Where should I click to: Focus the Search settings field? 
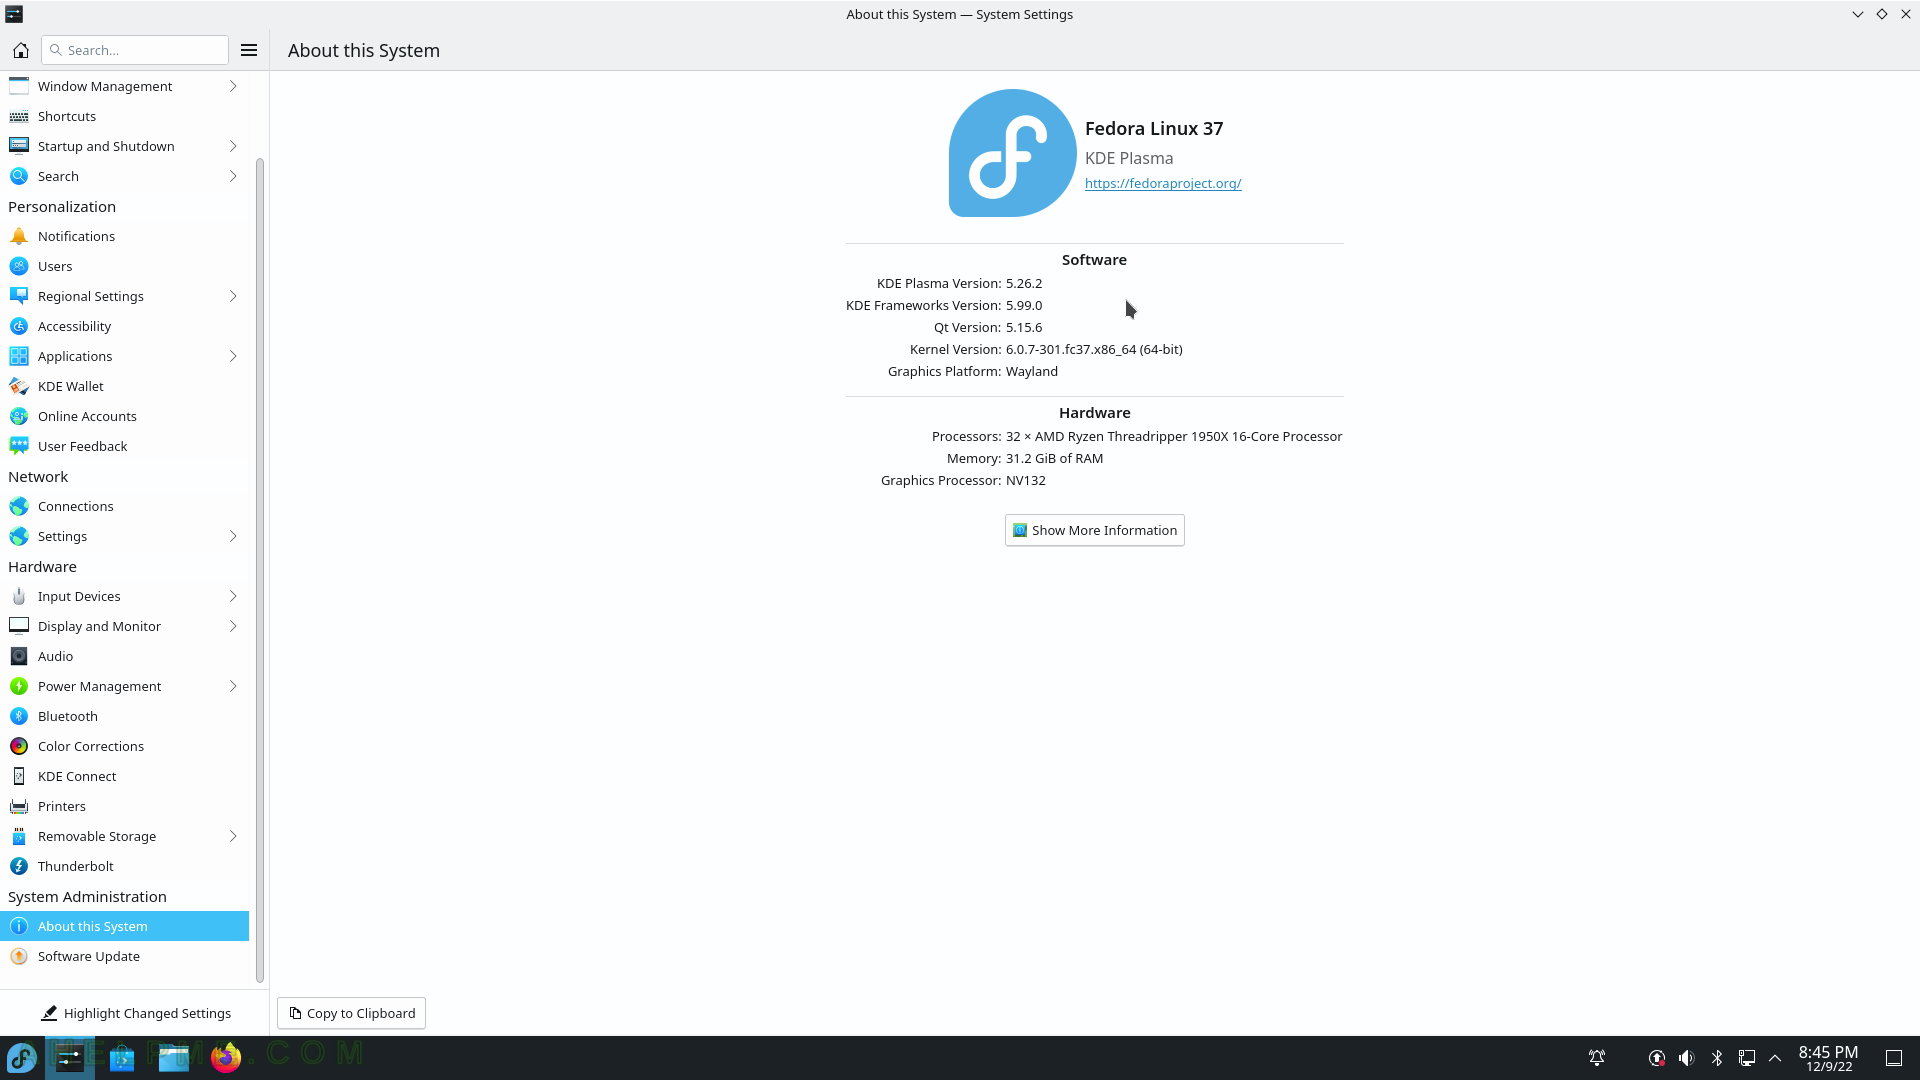pyautogui.click(x=135, y=50)
